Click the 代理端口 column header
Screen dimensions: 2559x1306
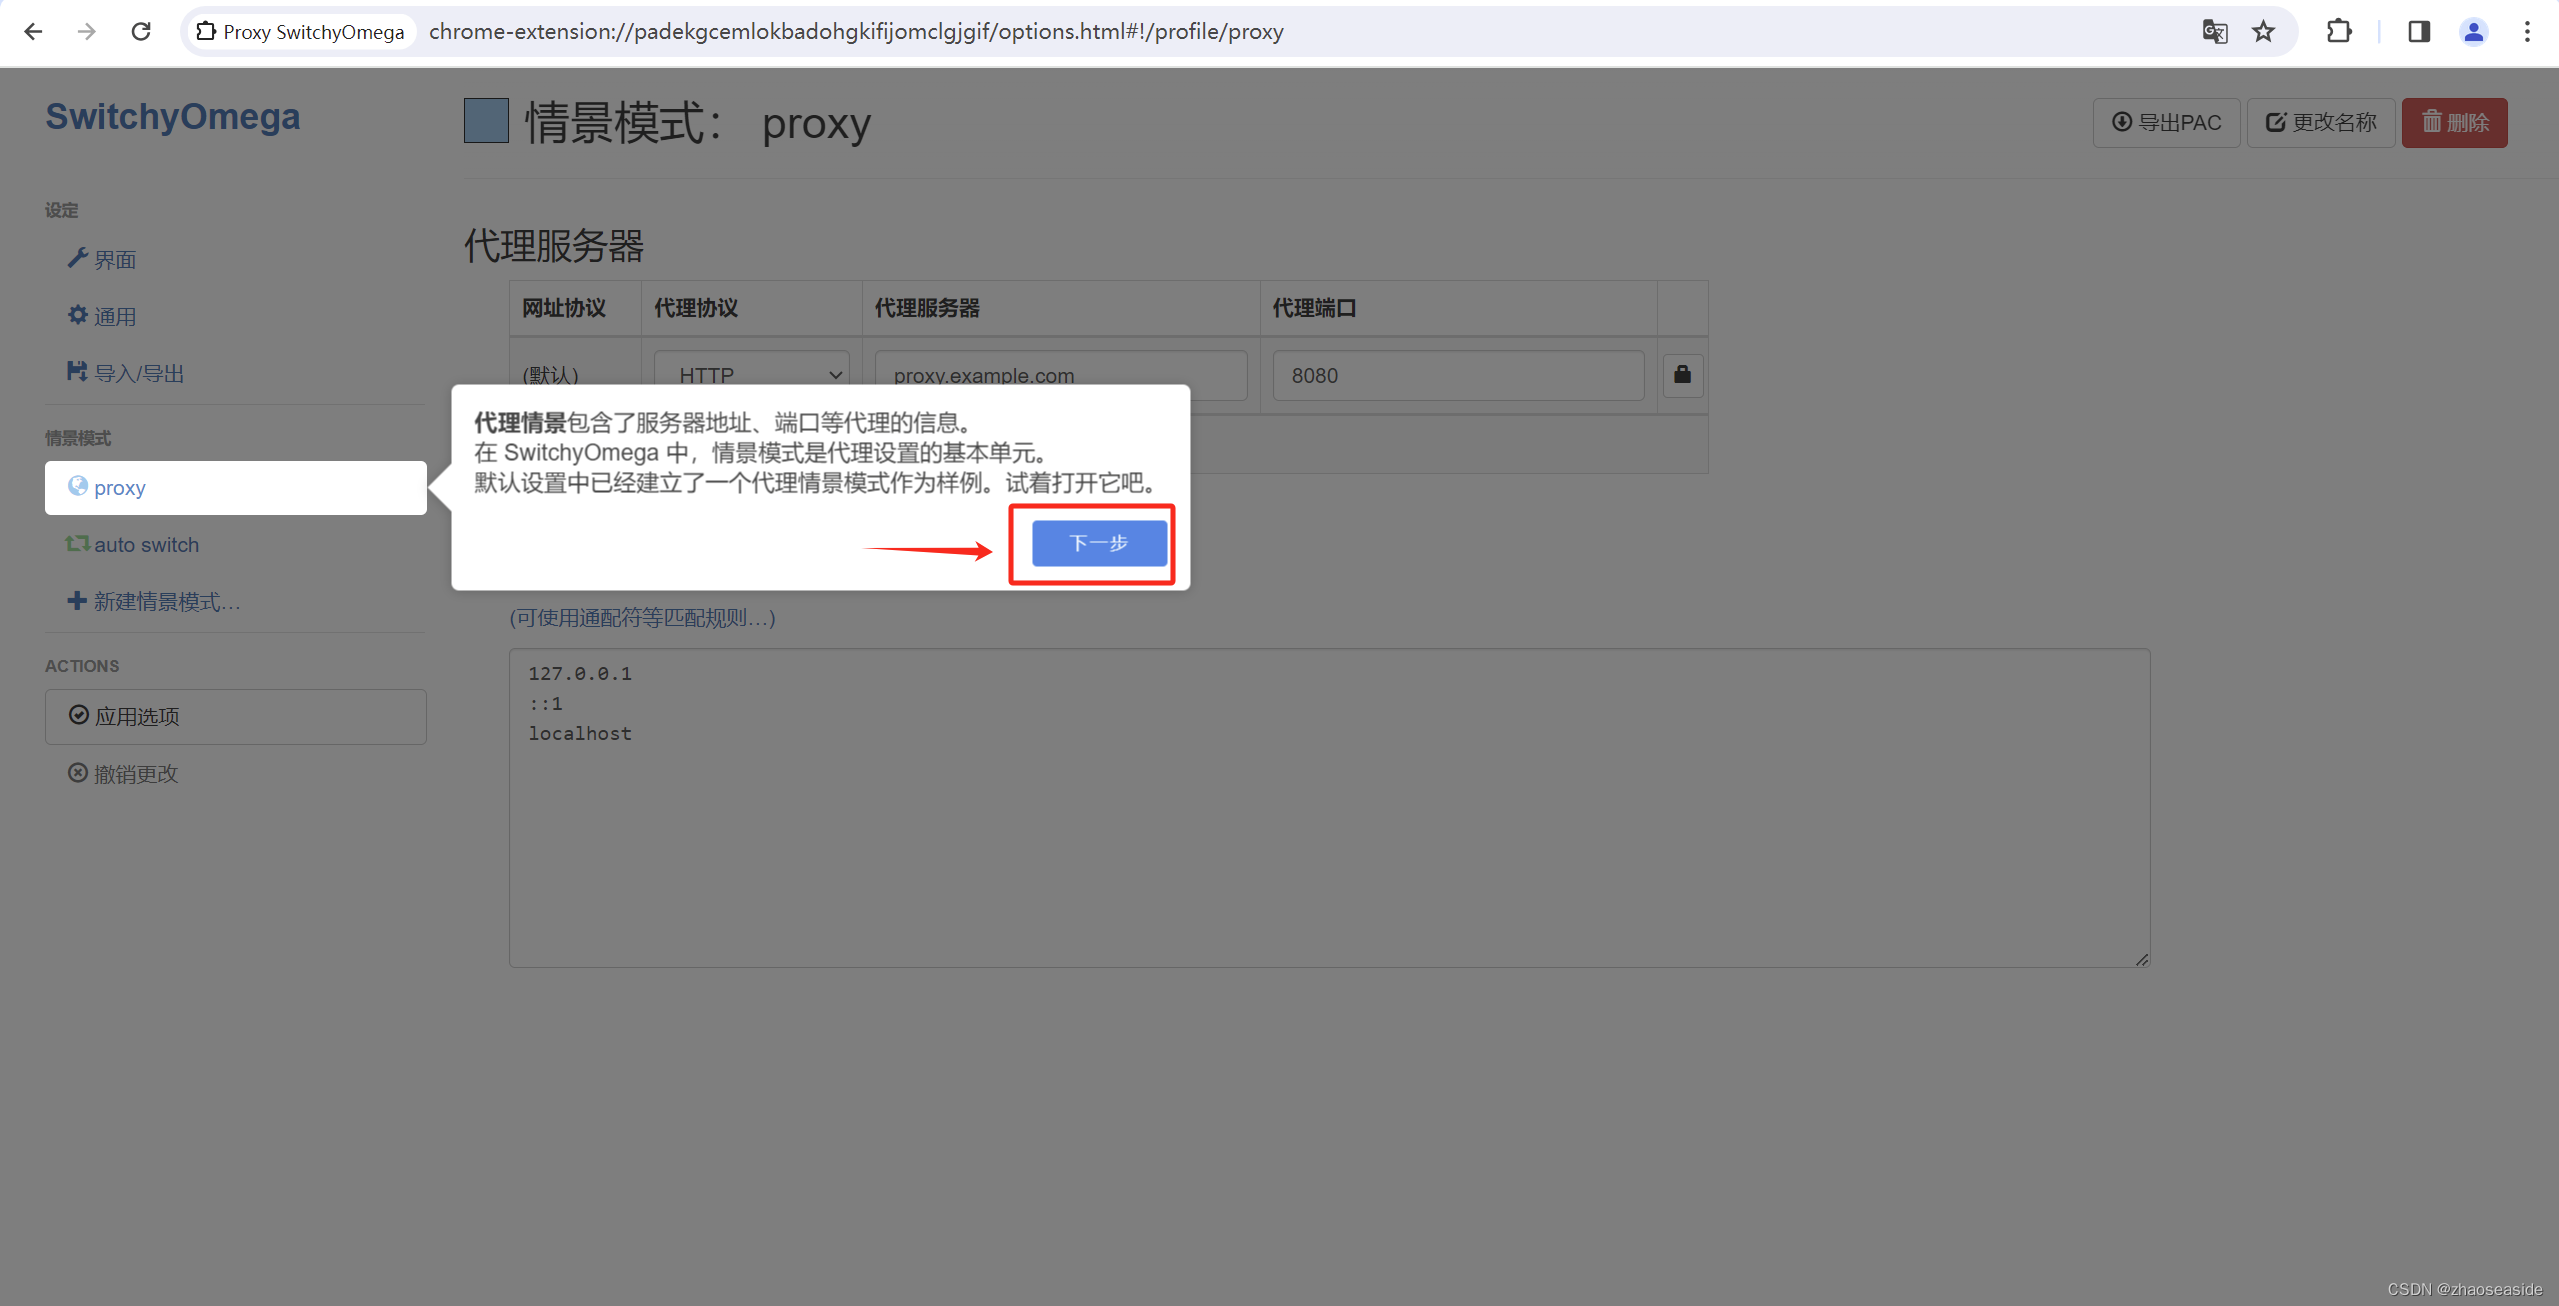tap(1314, 308)
